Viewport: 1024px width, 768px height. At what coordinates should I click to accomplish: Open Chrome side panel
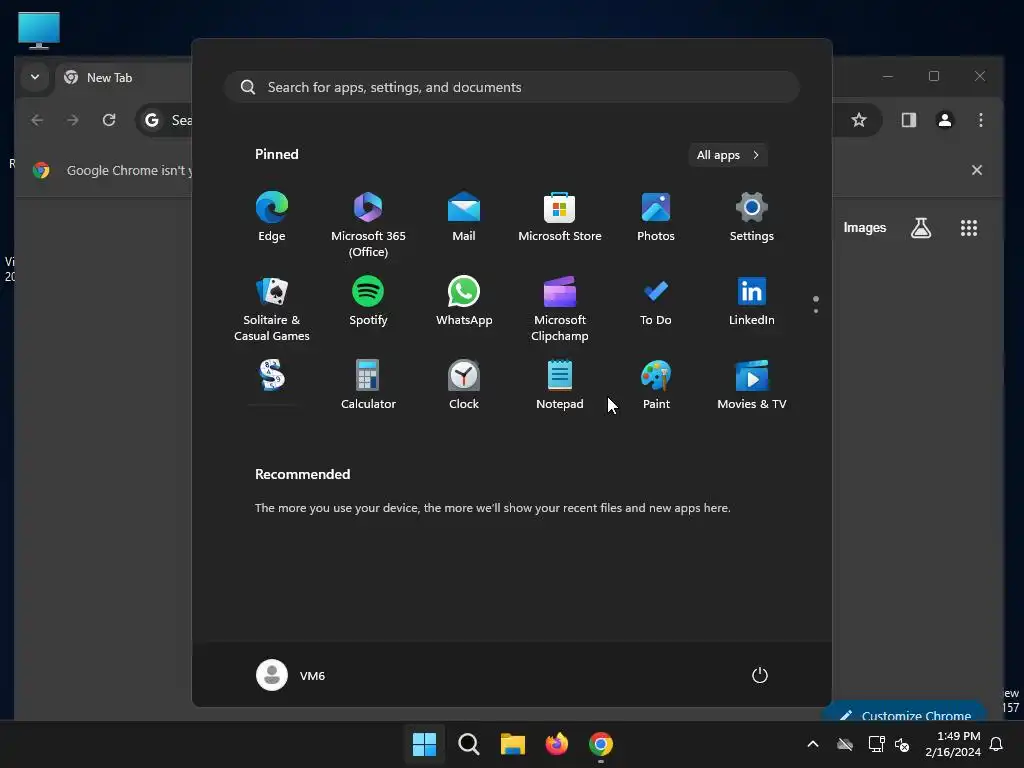[x=909, y=120]
